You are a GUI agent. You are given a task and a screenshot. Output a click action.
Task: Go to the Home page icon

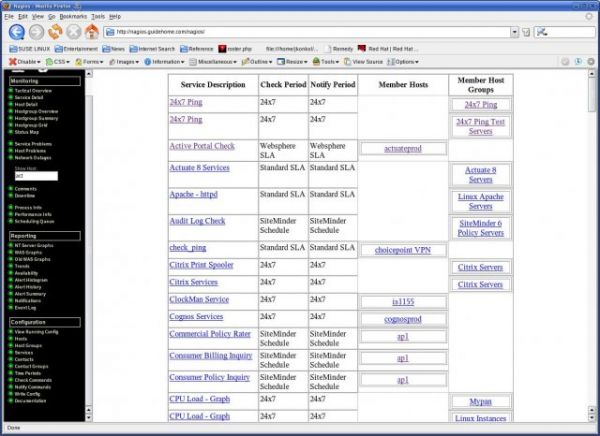[91, 32]
